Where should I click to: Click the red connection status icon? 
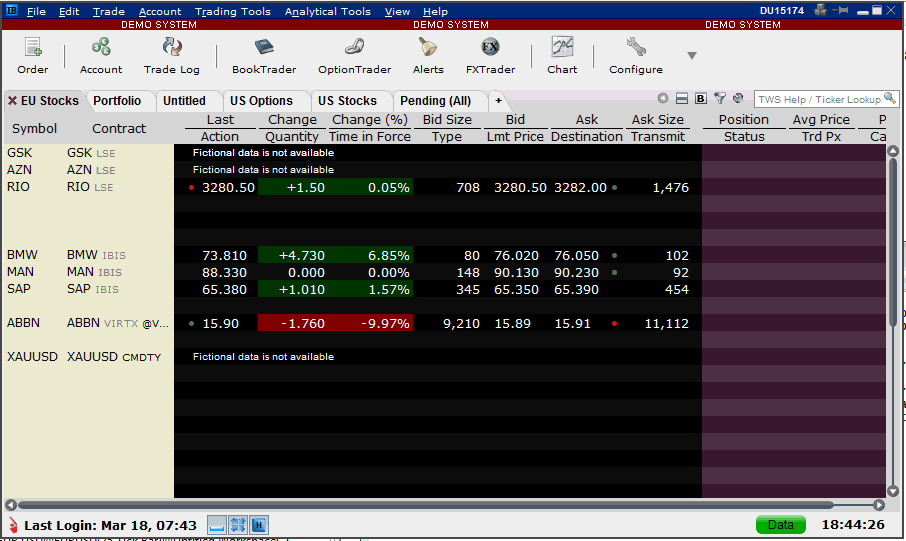pos(13,525)
